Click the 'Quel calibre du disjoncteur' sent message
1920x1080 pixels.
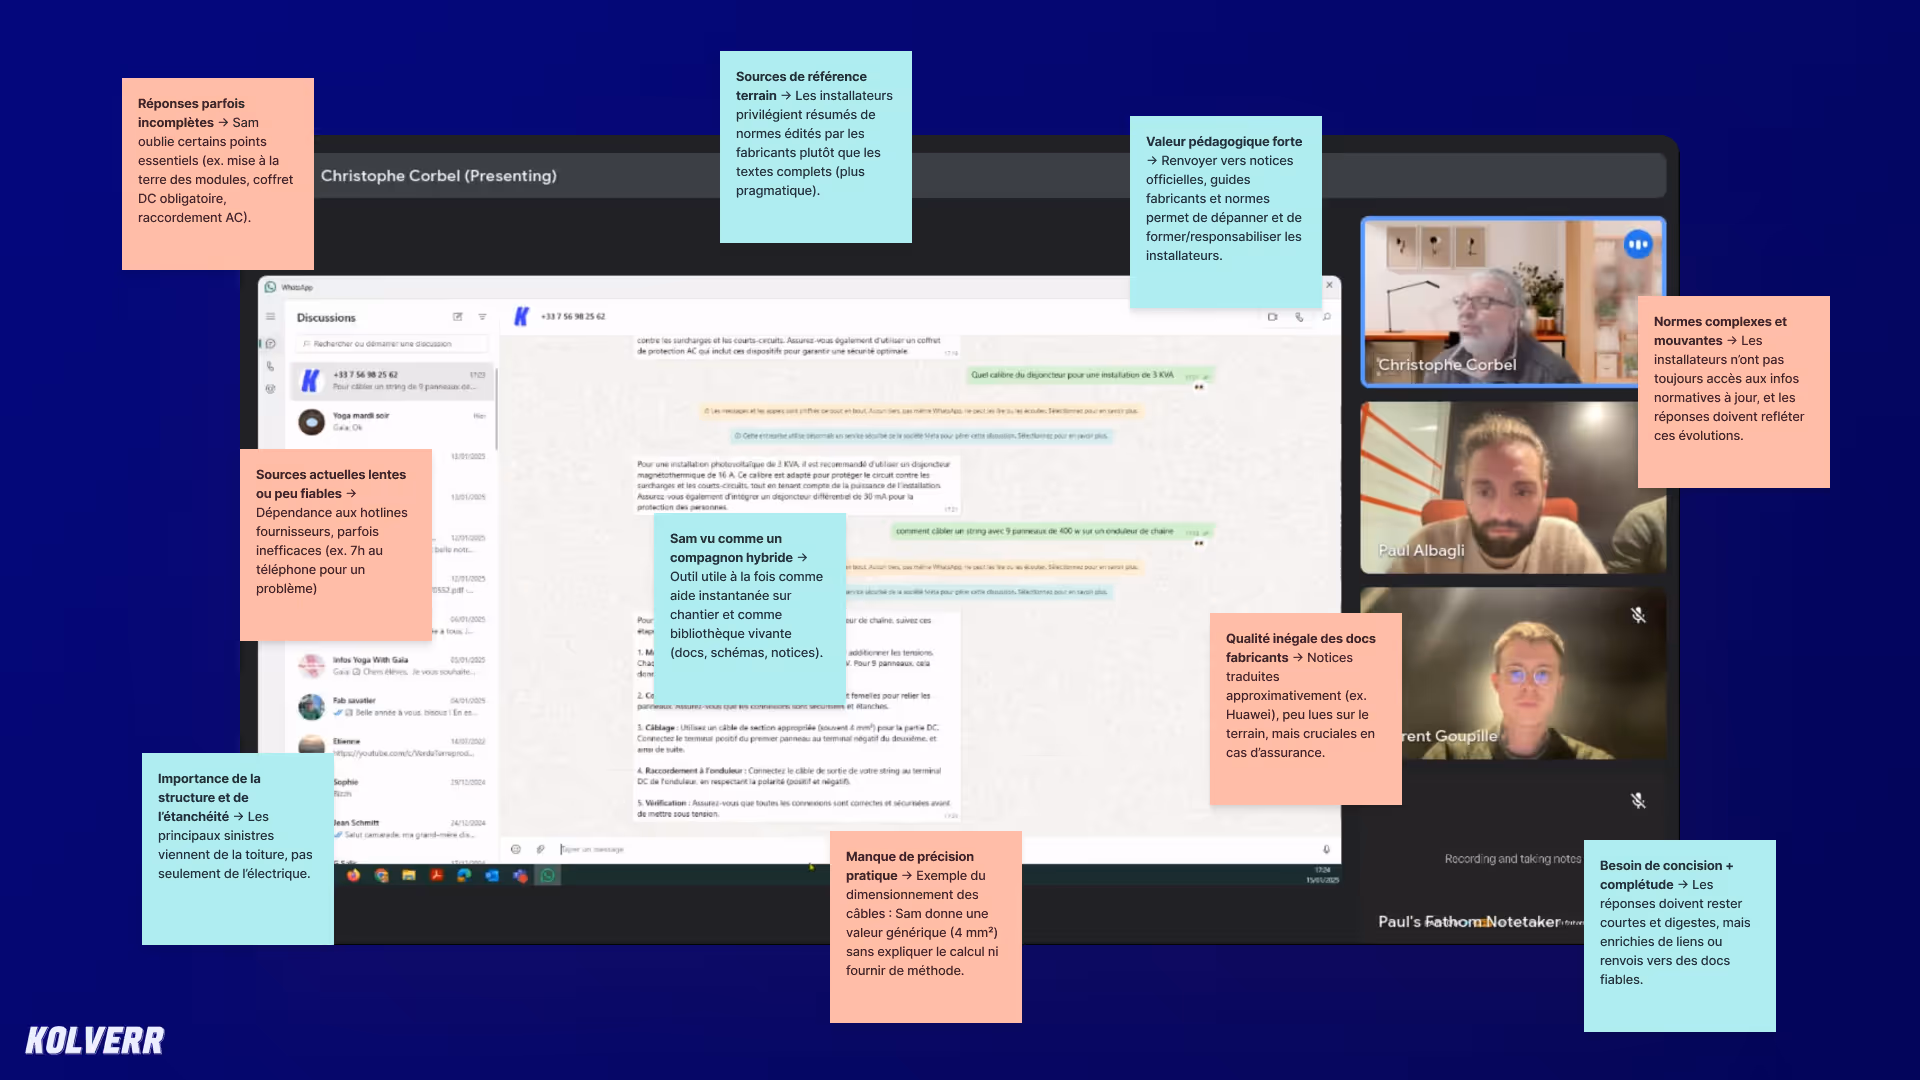(x=1090, y=375)
